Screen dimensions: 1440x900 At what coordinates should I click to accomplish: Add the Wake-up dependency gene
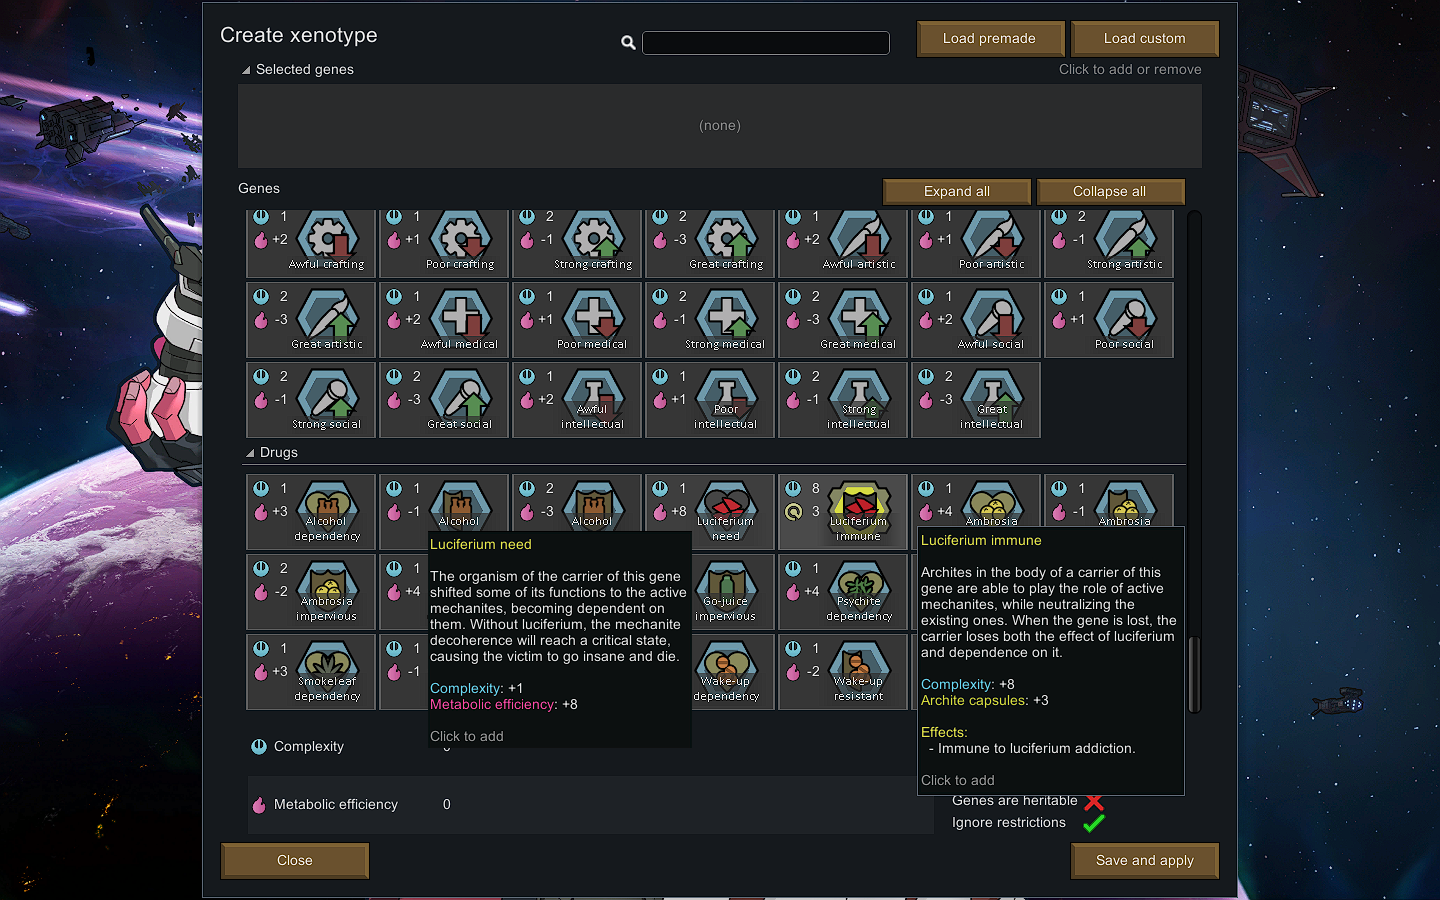733,672
